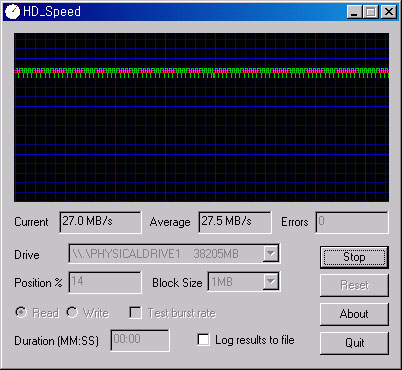Quit the HD_Speed application
Viewport: 402px width, 370px height.
pos(354,343)
